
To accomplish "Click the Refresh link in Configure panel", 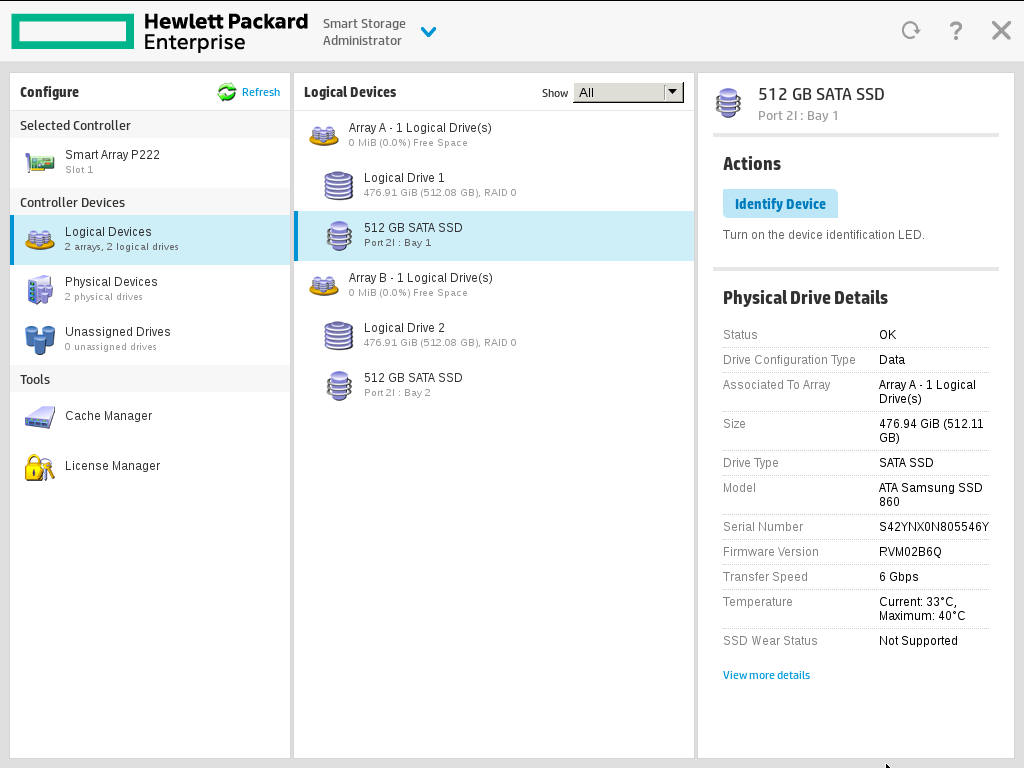I will pos(261,92).
